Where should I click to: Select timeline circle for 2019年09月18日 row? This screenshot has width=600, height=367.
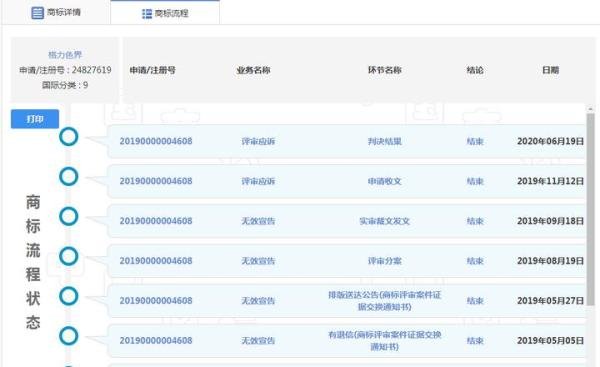click(x=69, y=216)
